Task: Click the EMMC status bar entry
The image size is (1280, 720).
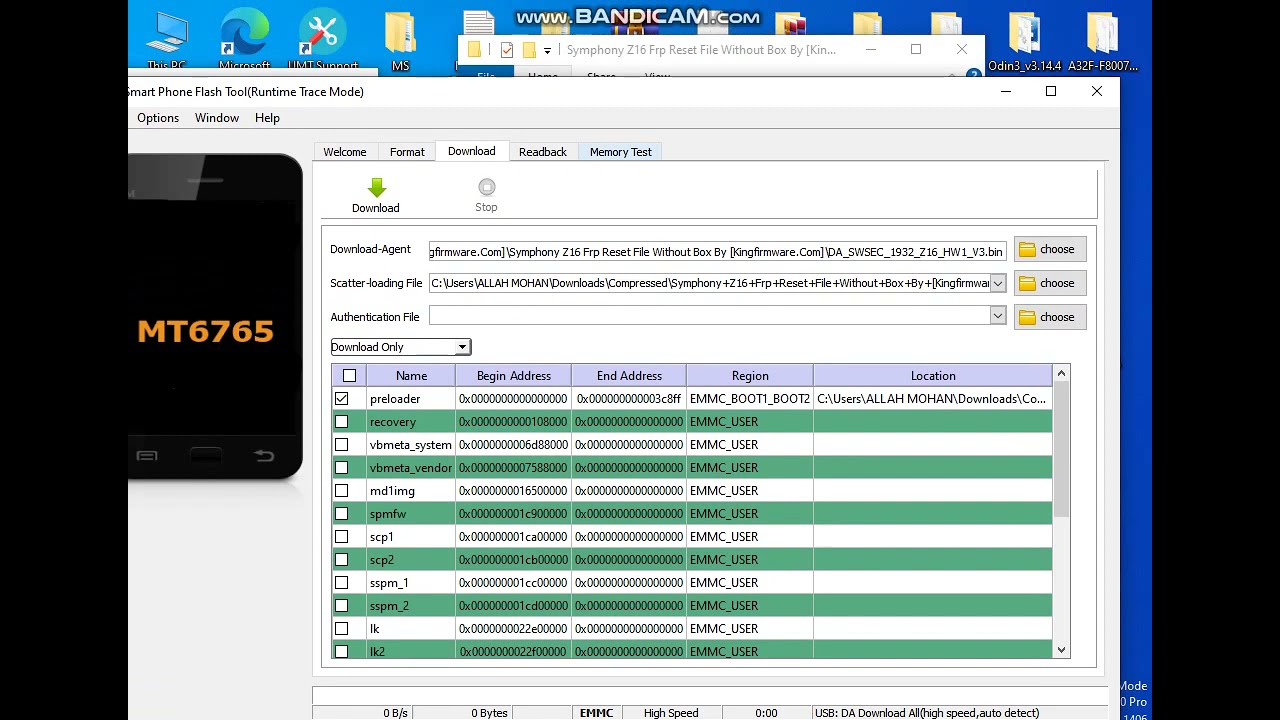Action: [596, 713]
